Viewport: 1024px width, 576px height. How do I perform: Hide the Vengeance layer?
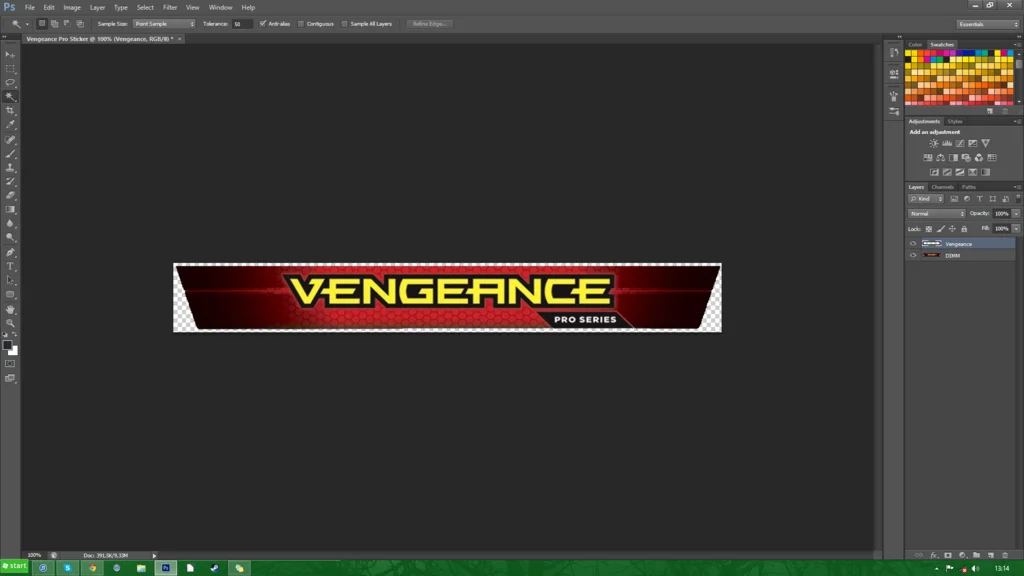coord(913,244)
